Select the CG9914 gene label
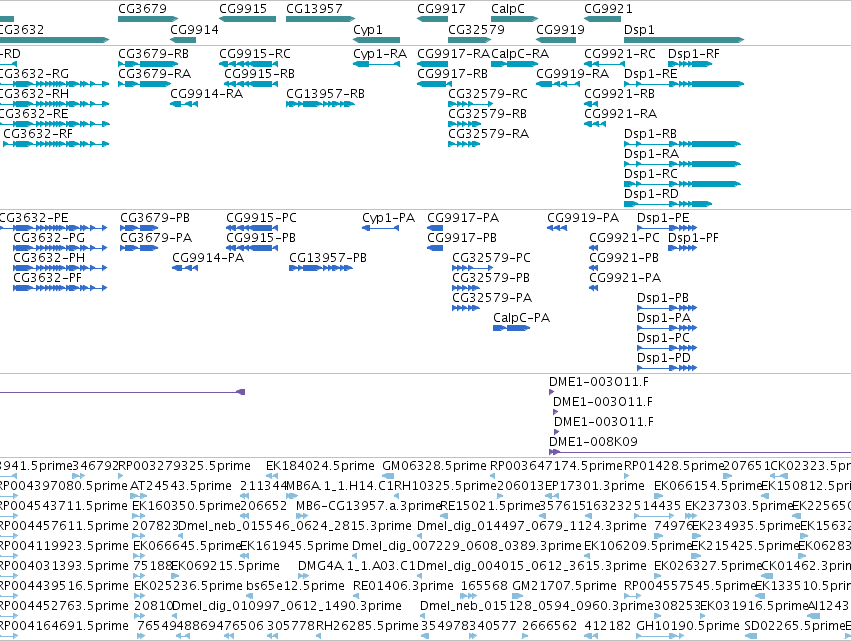851x641 pixels. [x=194, y=29]
